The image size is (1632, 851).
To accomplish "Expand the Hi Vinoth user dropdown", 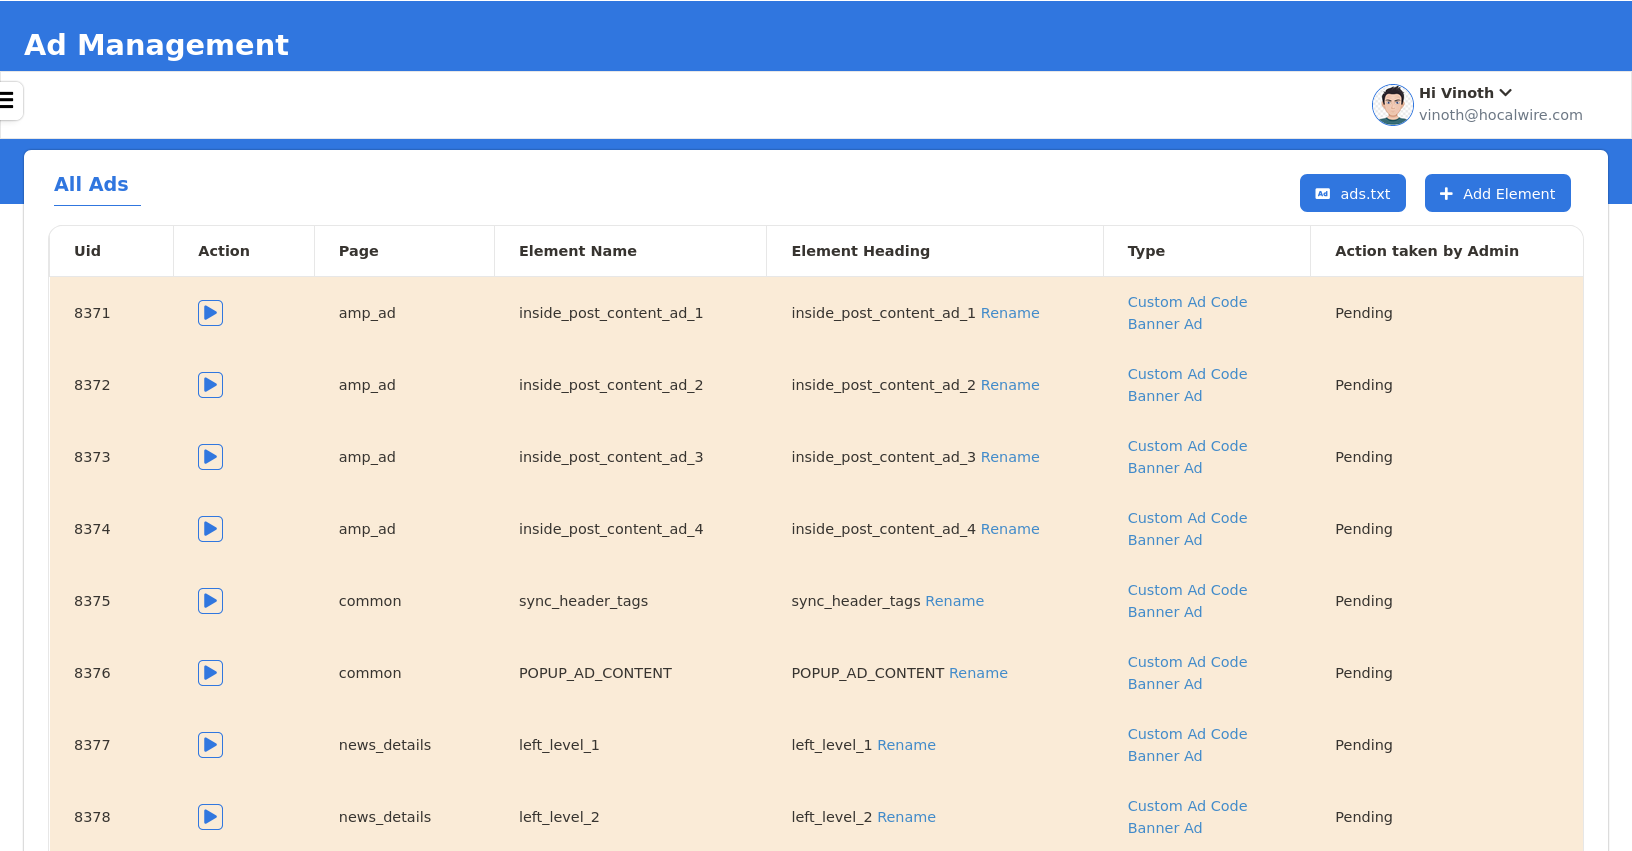I will [x=1465, y=93].
